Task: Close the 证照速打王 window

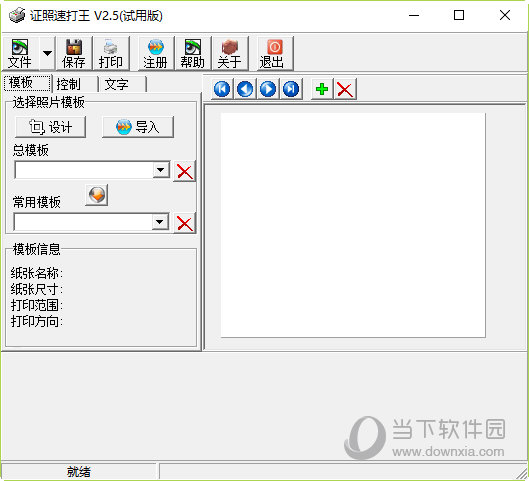Action: click(505, 15)
